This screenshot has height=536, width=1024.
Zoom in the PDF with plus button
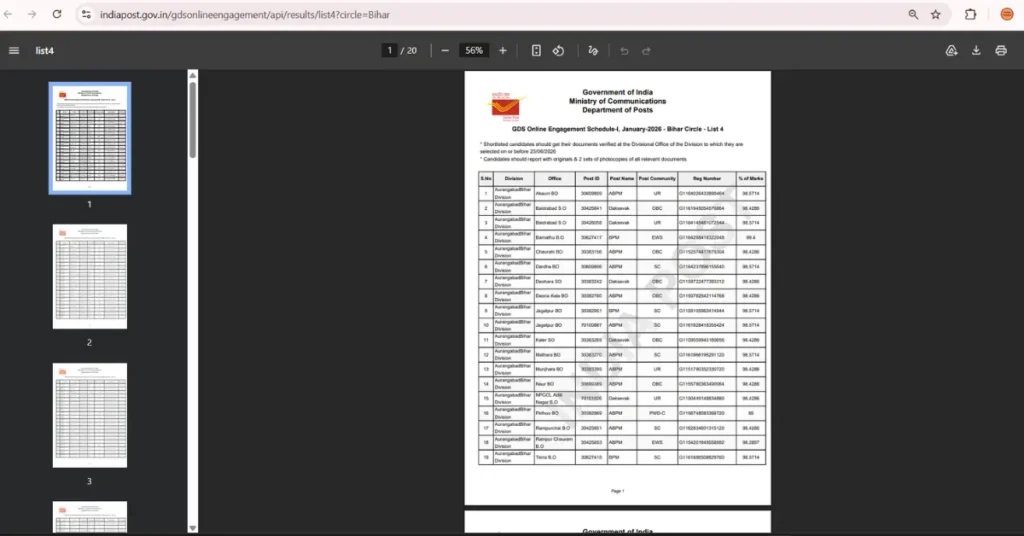pyautogui.click(x=503, y=50)
